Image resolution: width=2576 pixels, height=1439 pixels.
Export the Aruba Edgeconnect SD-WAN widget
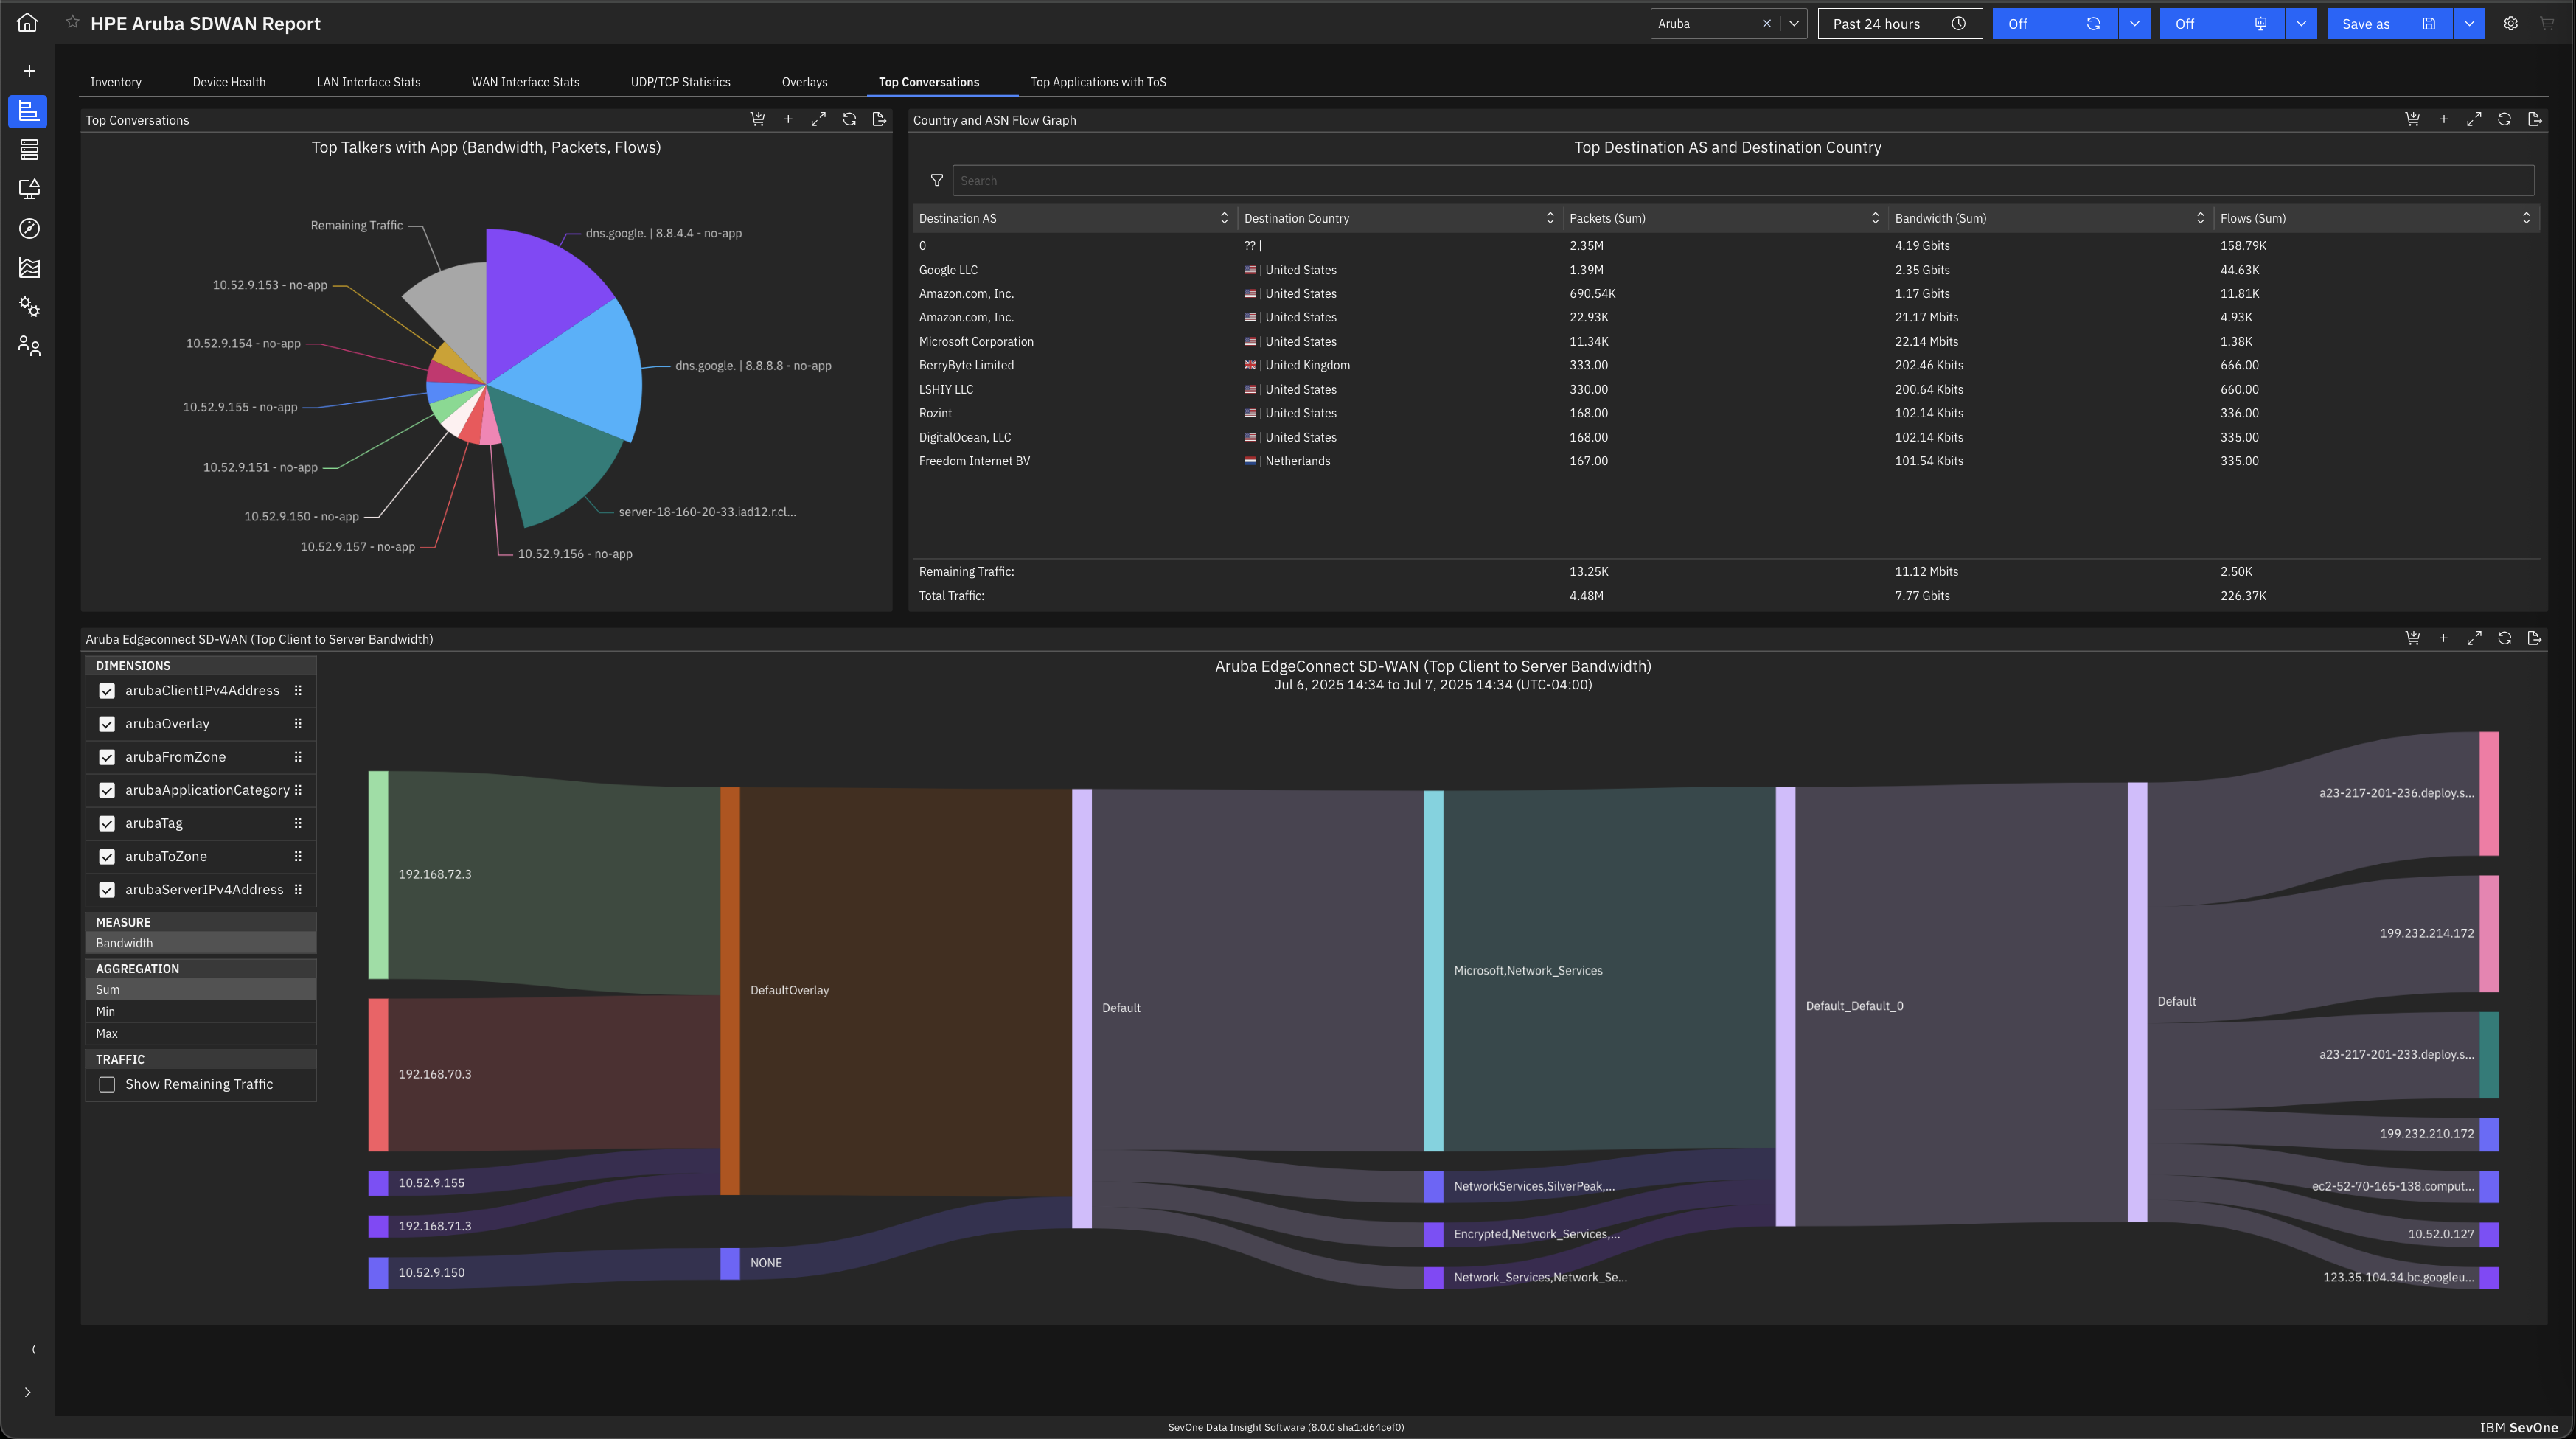pyautogui.click(x=2534, y=638)
